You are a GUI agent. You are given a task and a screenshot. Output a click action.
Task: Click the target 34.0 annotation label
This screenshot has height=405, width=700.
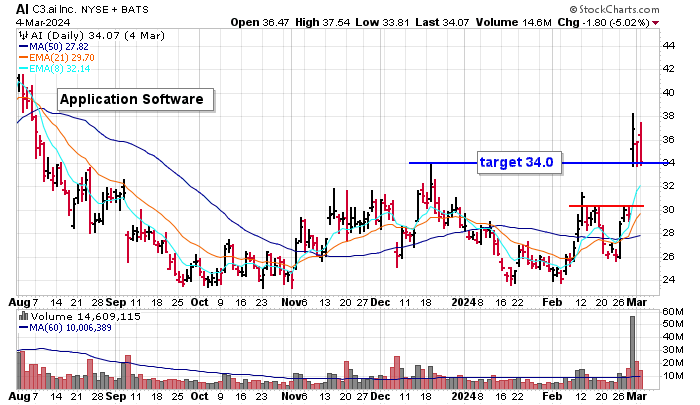click(x=519, y=162)
